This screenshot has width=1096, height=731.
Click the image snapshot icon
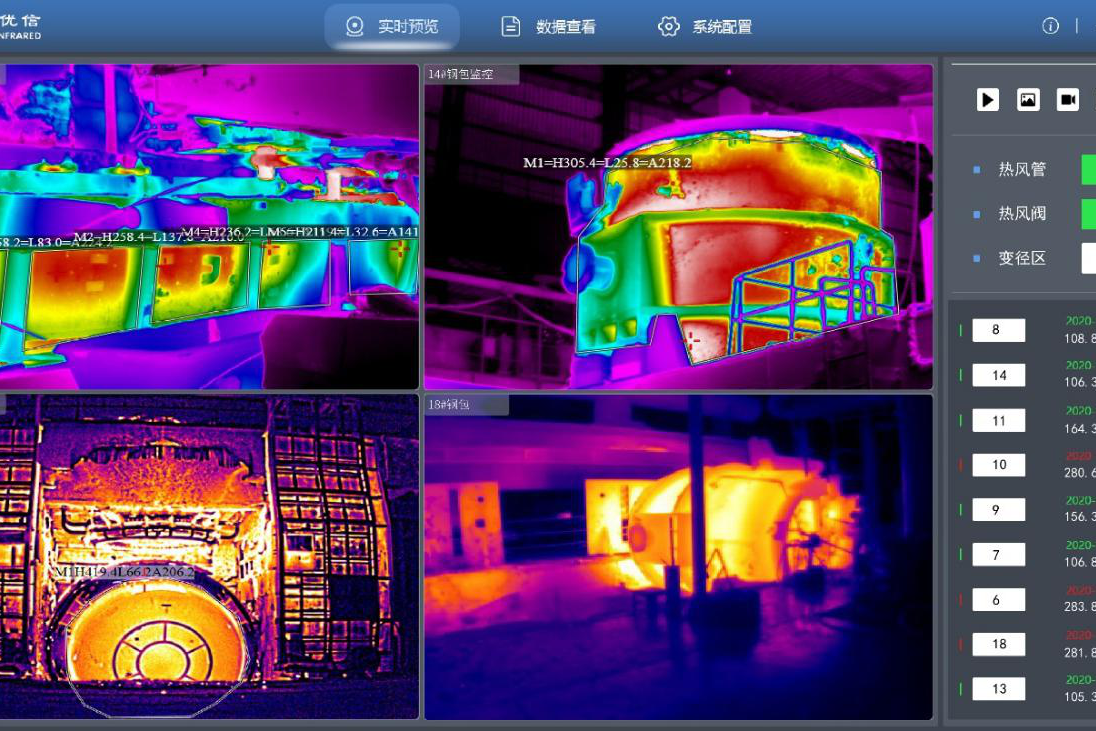[x=1028, y=99]
